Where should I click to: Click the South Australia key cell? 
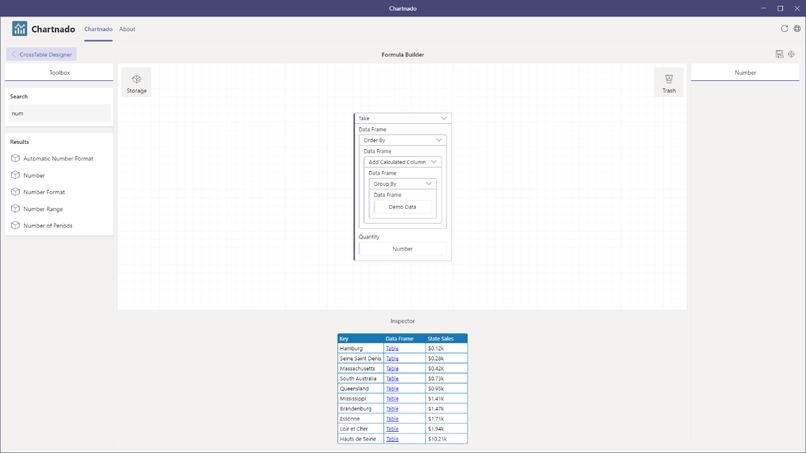(360, 378)
